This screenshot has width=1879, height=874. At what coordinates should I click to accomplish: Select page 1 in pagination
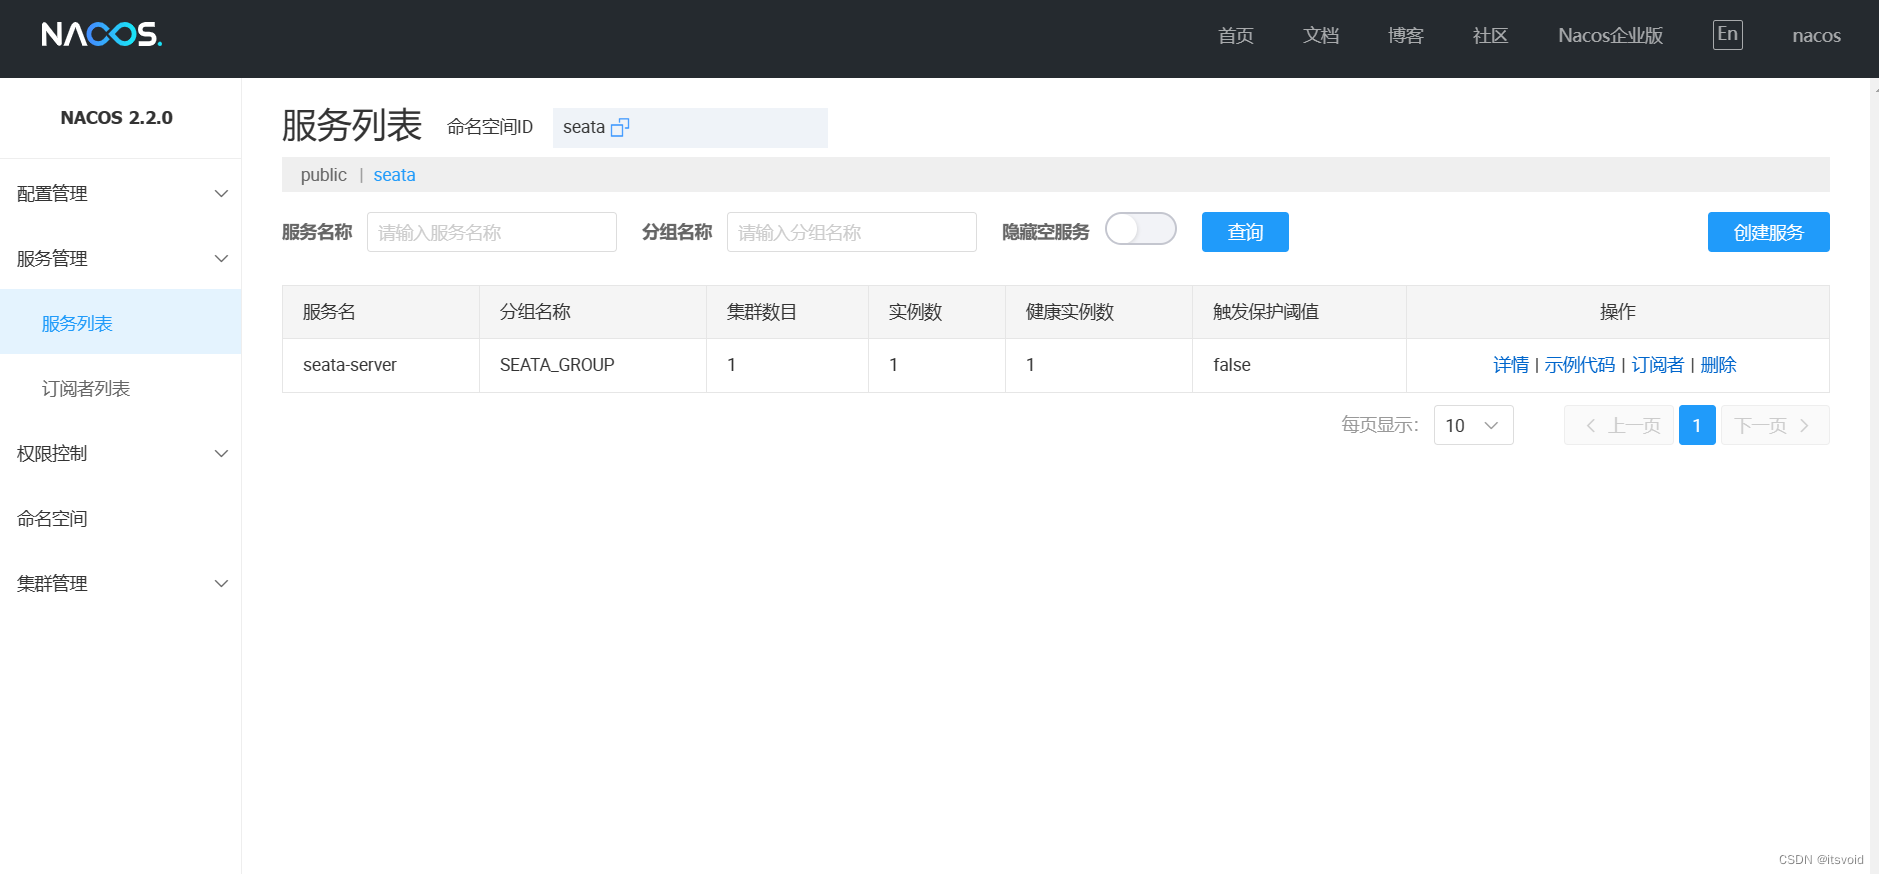click(x=1697, y=425)
